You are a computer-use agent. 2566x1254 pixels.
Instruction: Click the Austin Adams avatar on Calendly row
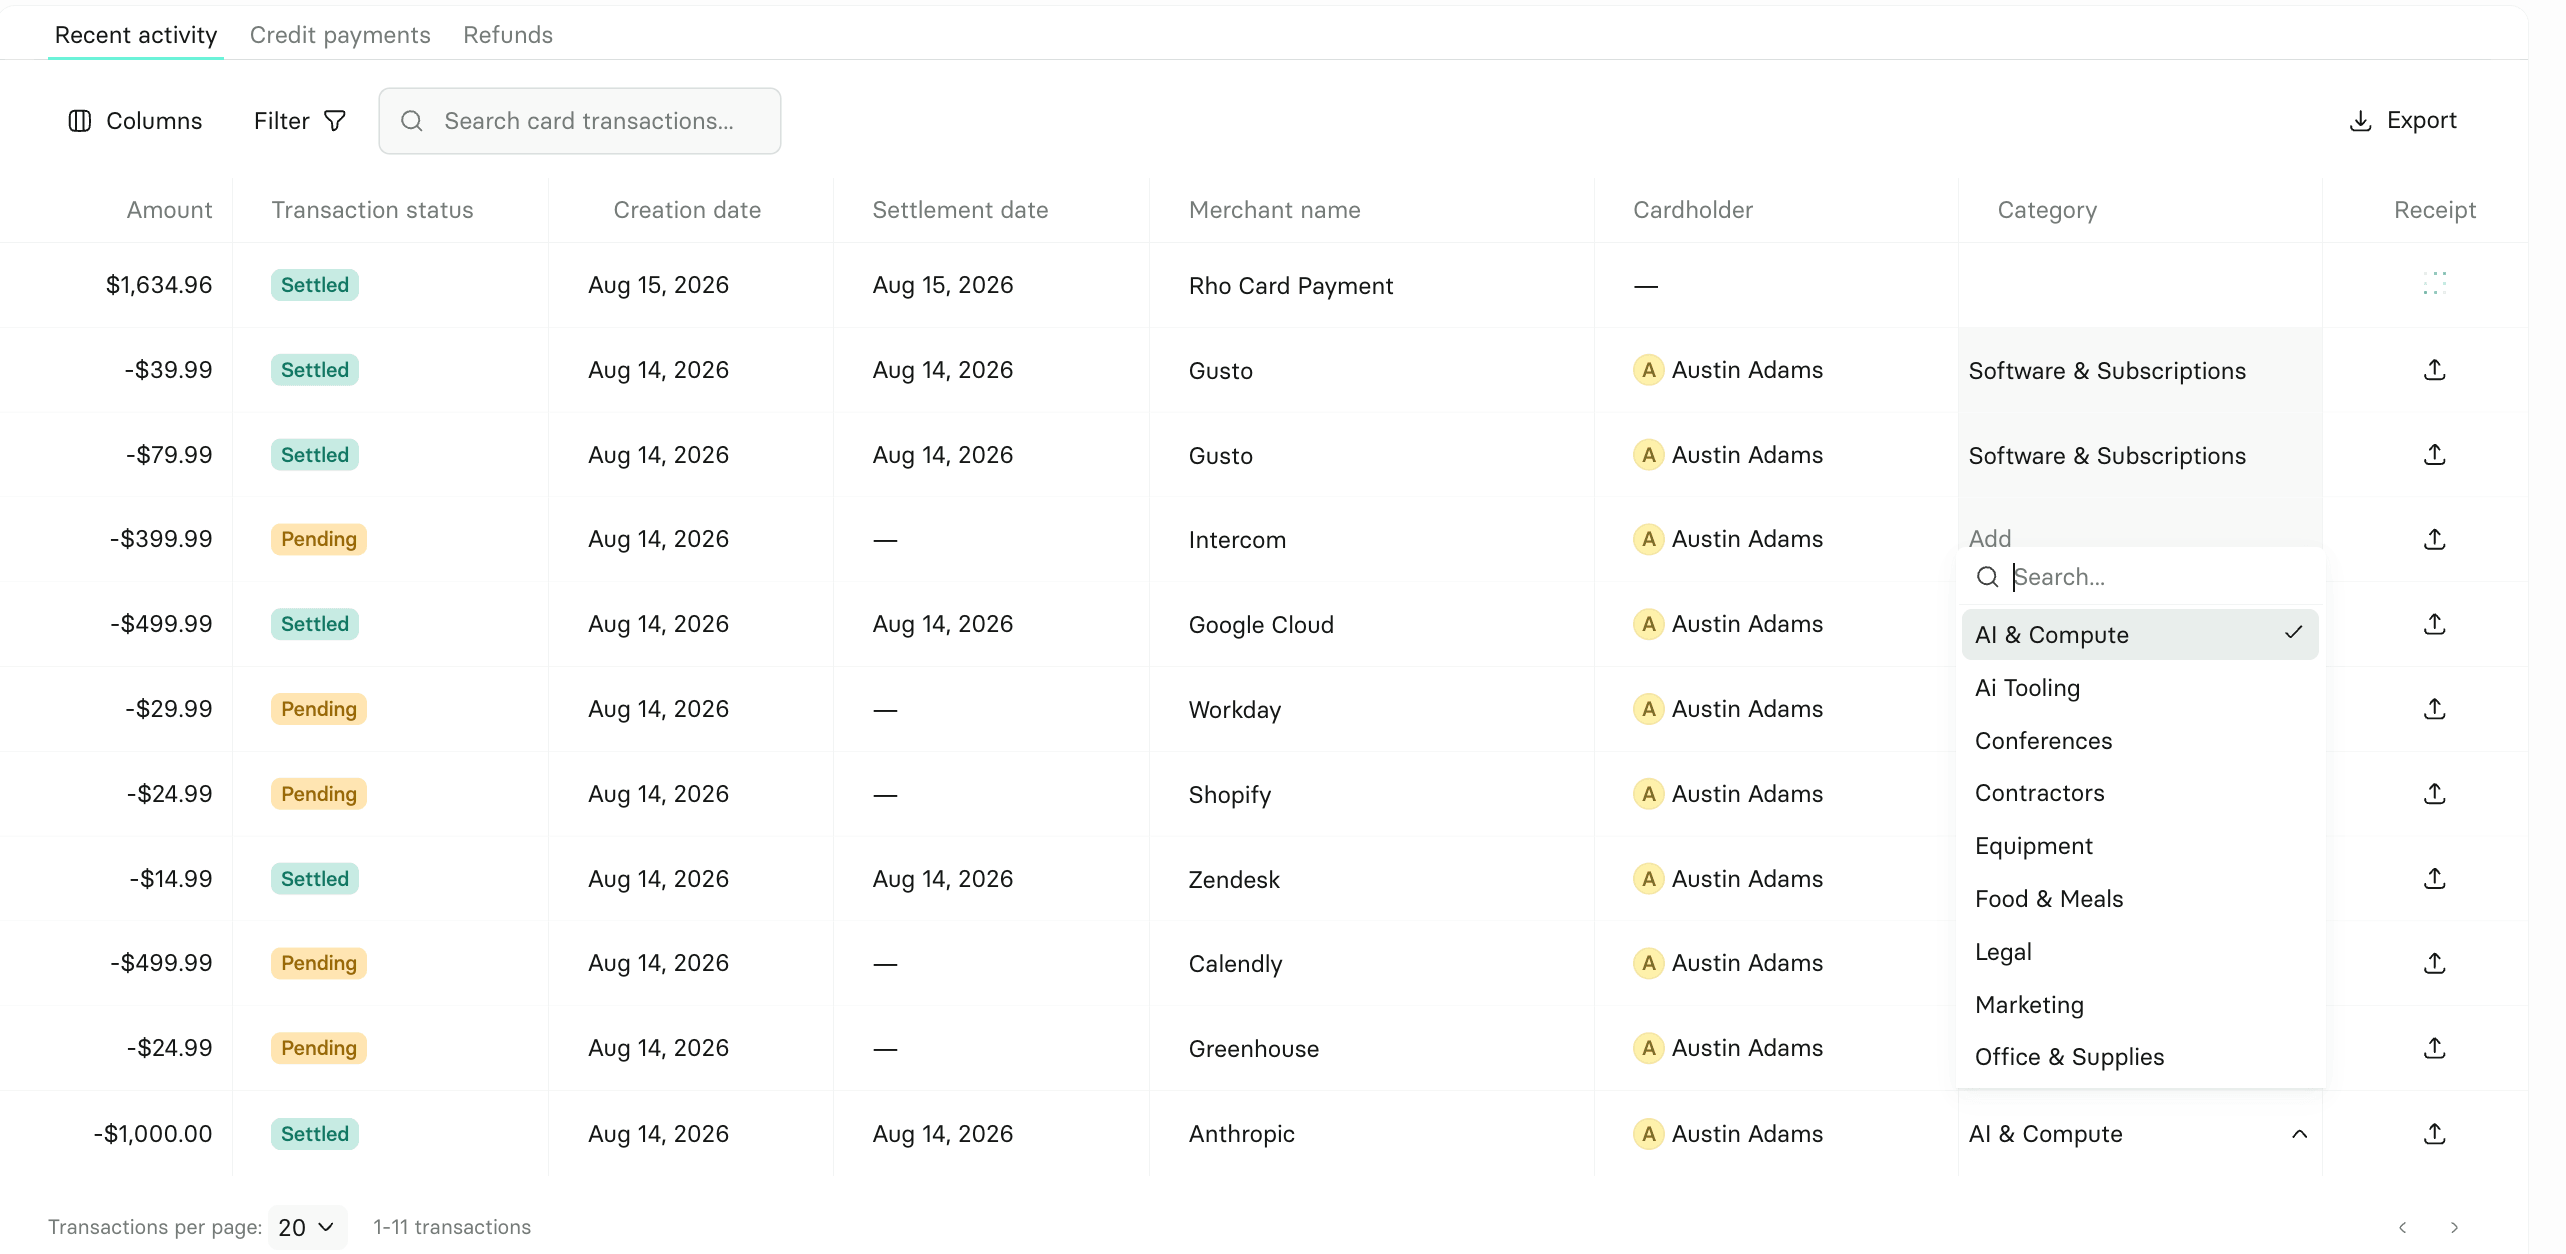[1648, 963]
